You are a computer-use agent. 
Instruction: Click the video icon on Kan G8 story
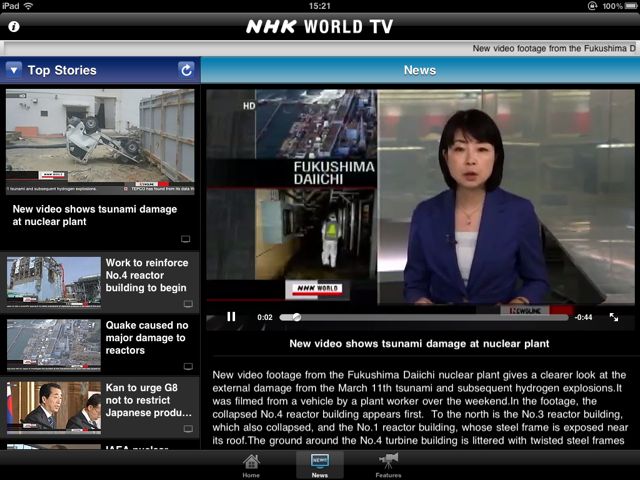188,429
